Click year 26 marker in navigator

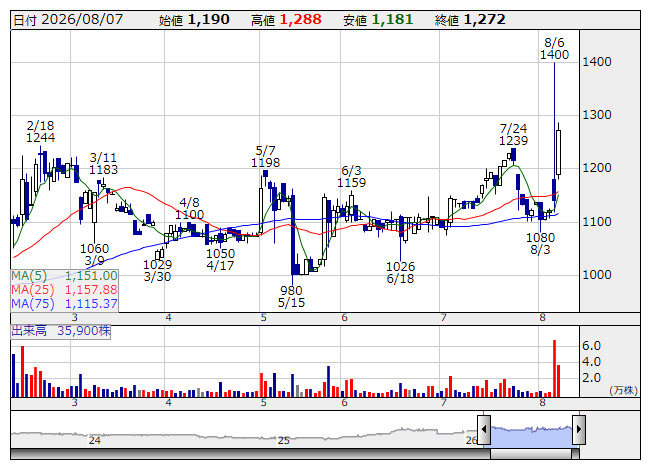471,440
